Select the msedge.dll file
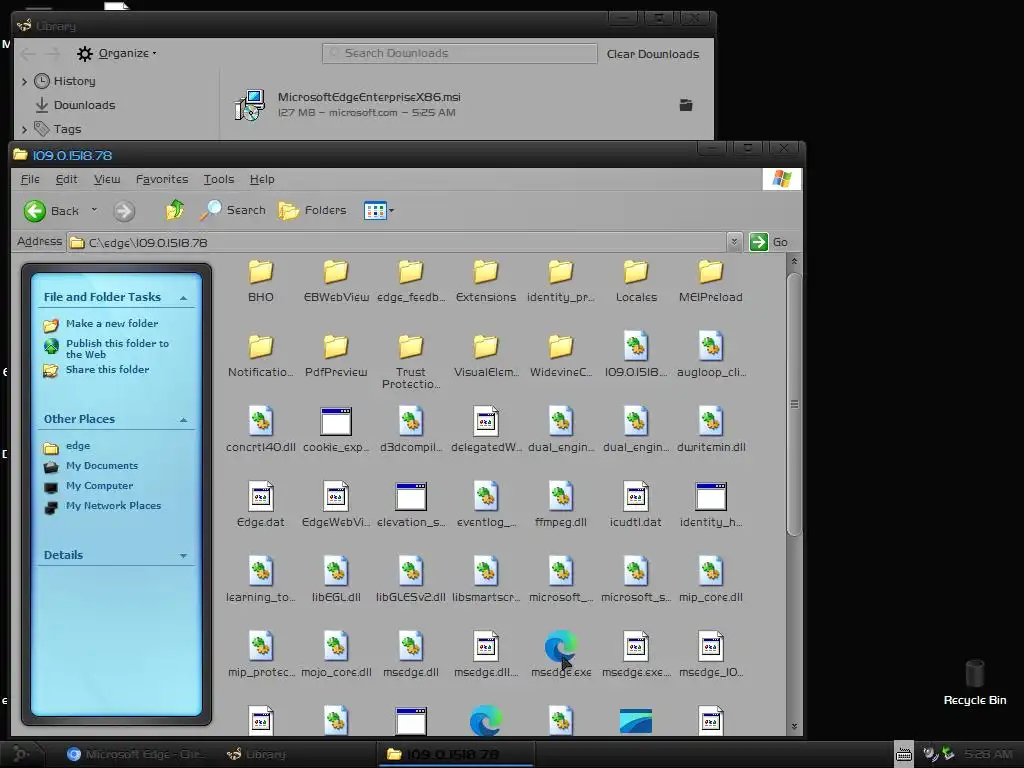 pos(411,647)
